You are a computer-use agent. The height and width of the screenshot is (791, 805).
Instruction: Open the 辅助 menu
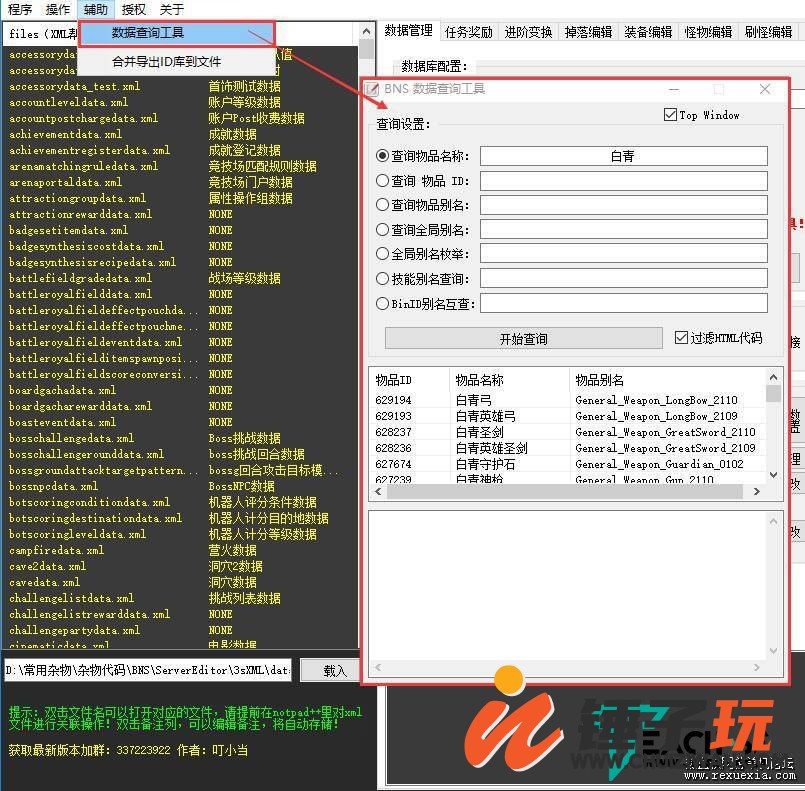point(95,9)
